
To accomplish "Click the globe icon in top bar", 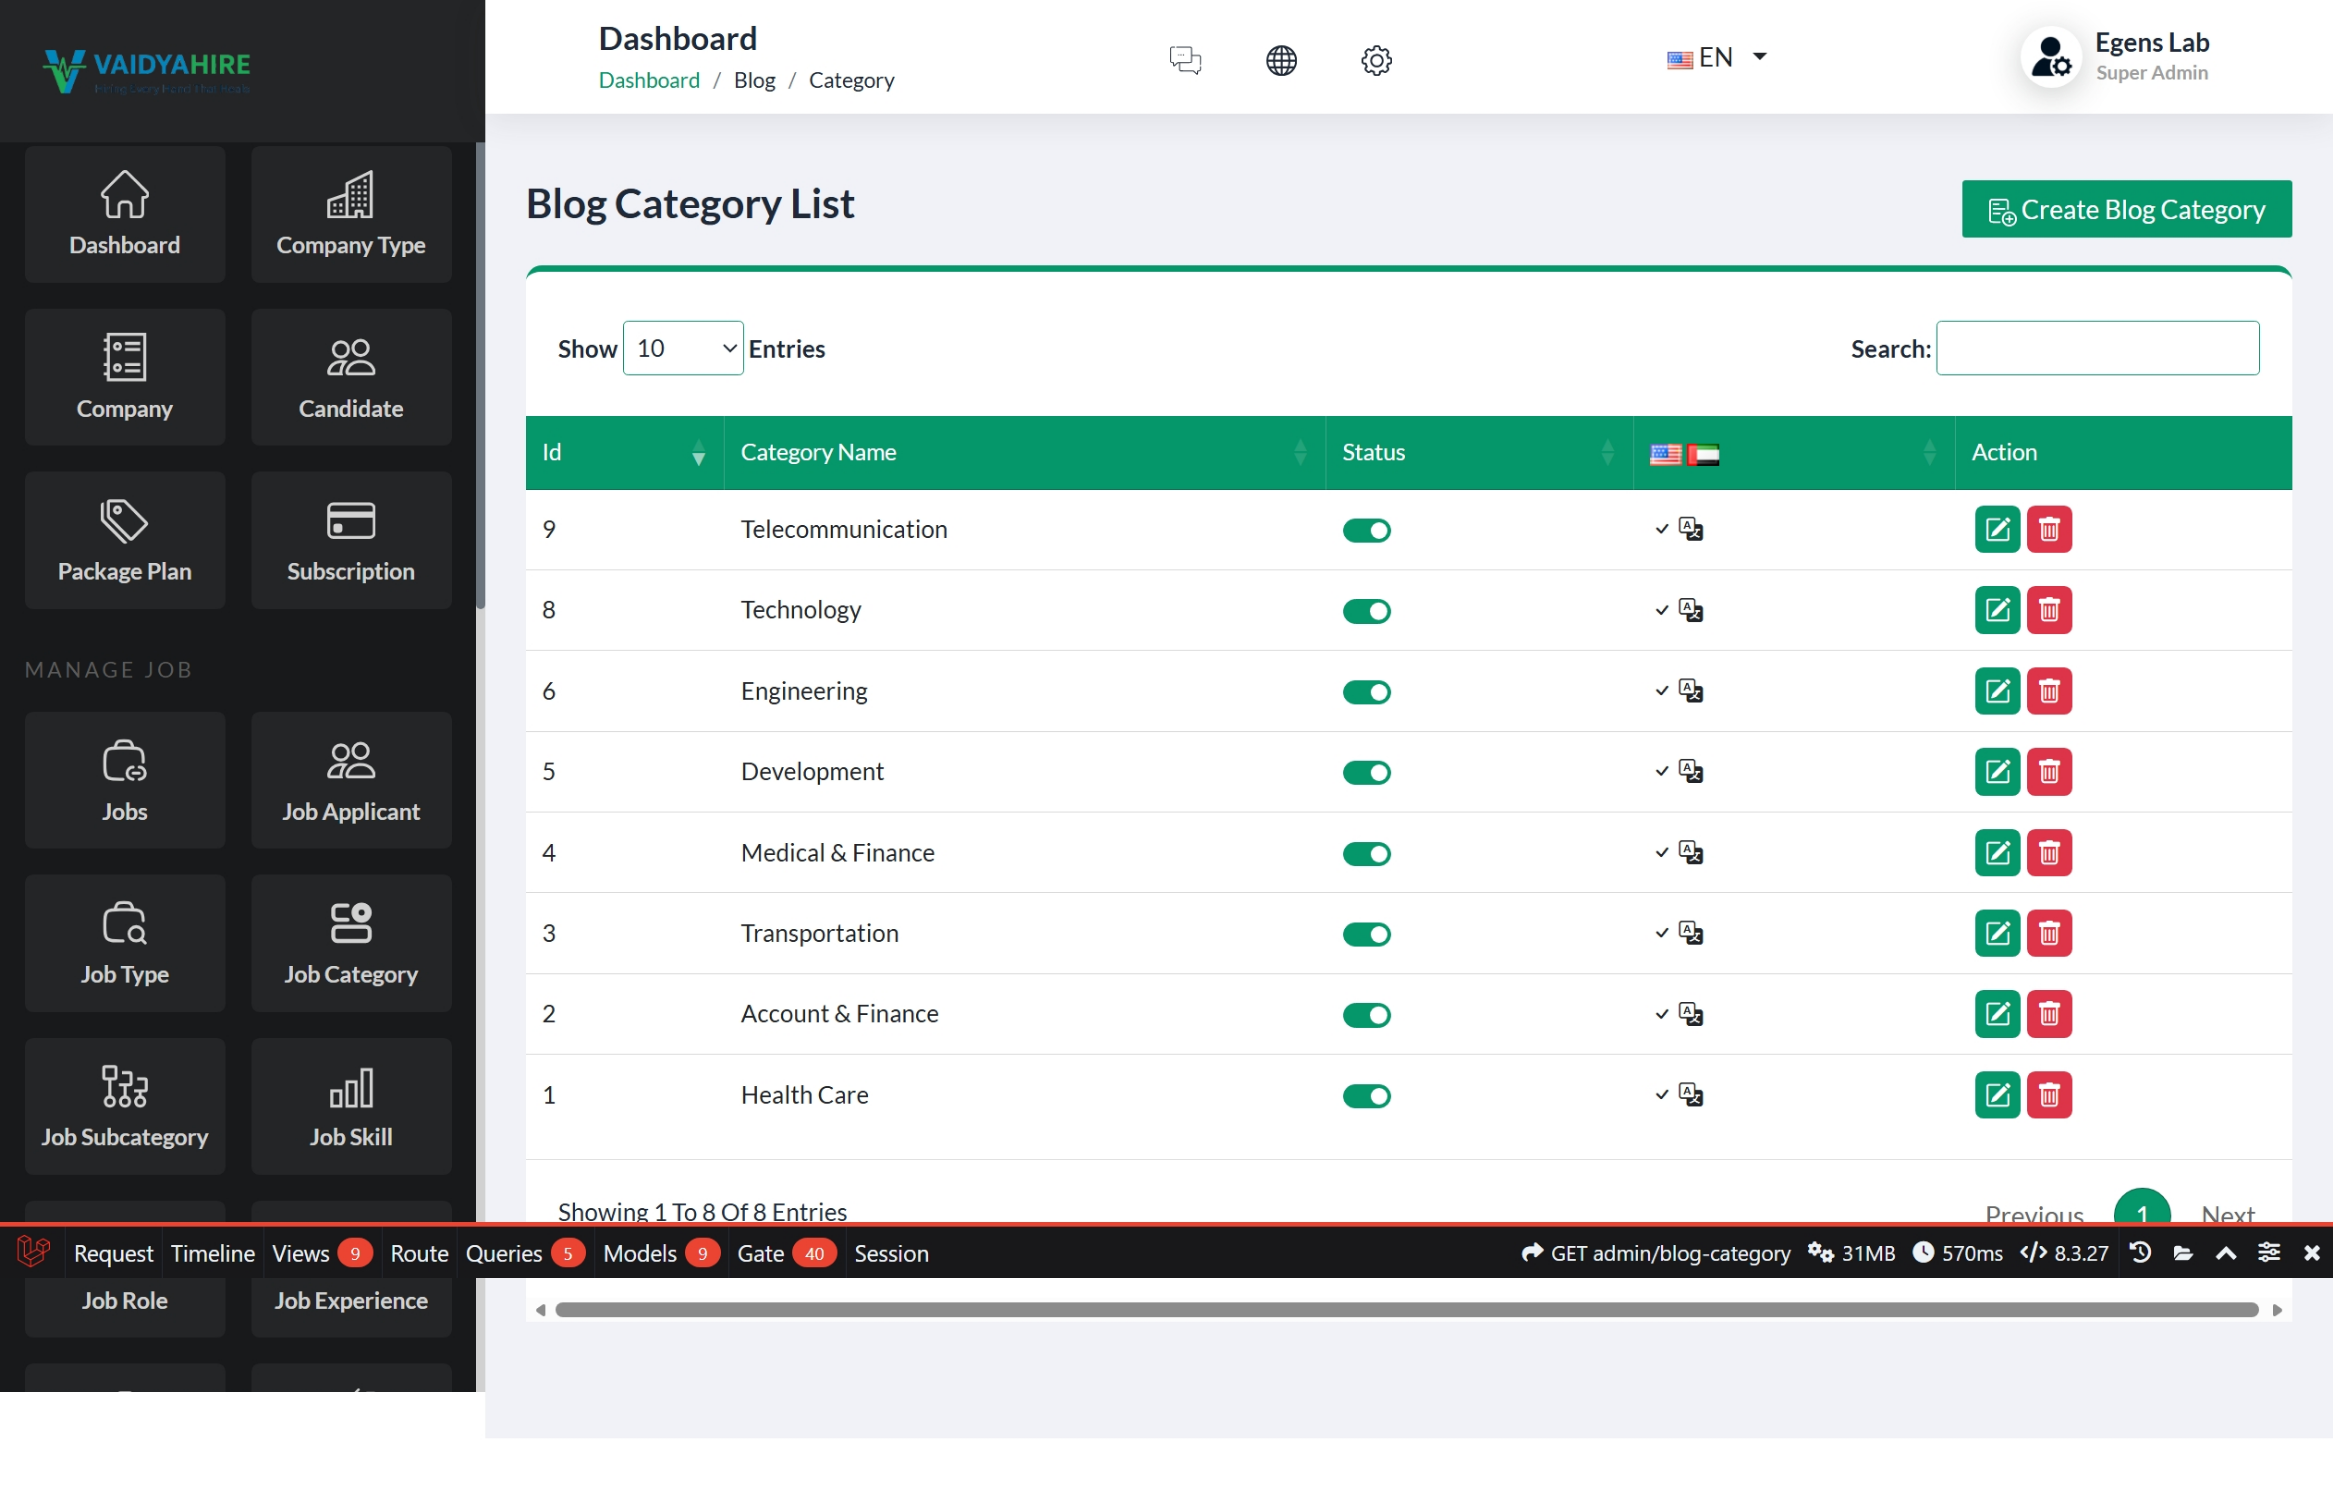I will tap(1280, 60).
